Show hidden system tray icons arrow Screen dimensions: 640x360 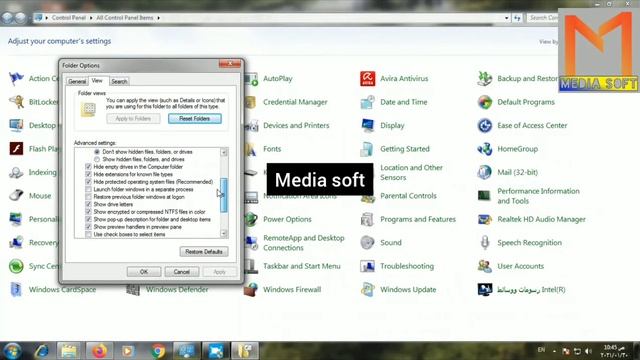point(554,351)
